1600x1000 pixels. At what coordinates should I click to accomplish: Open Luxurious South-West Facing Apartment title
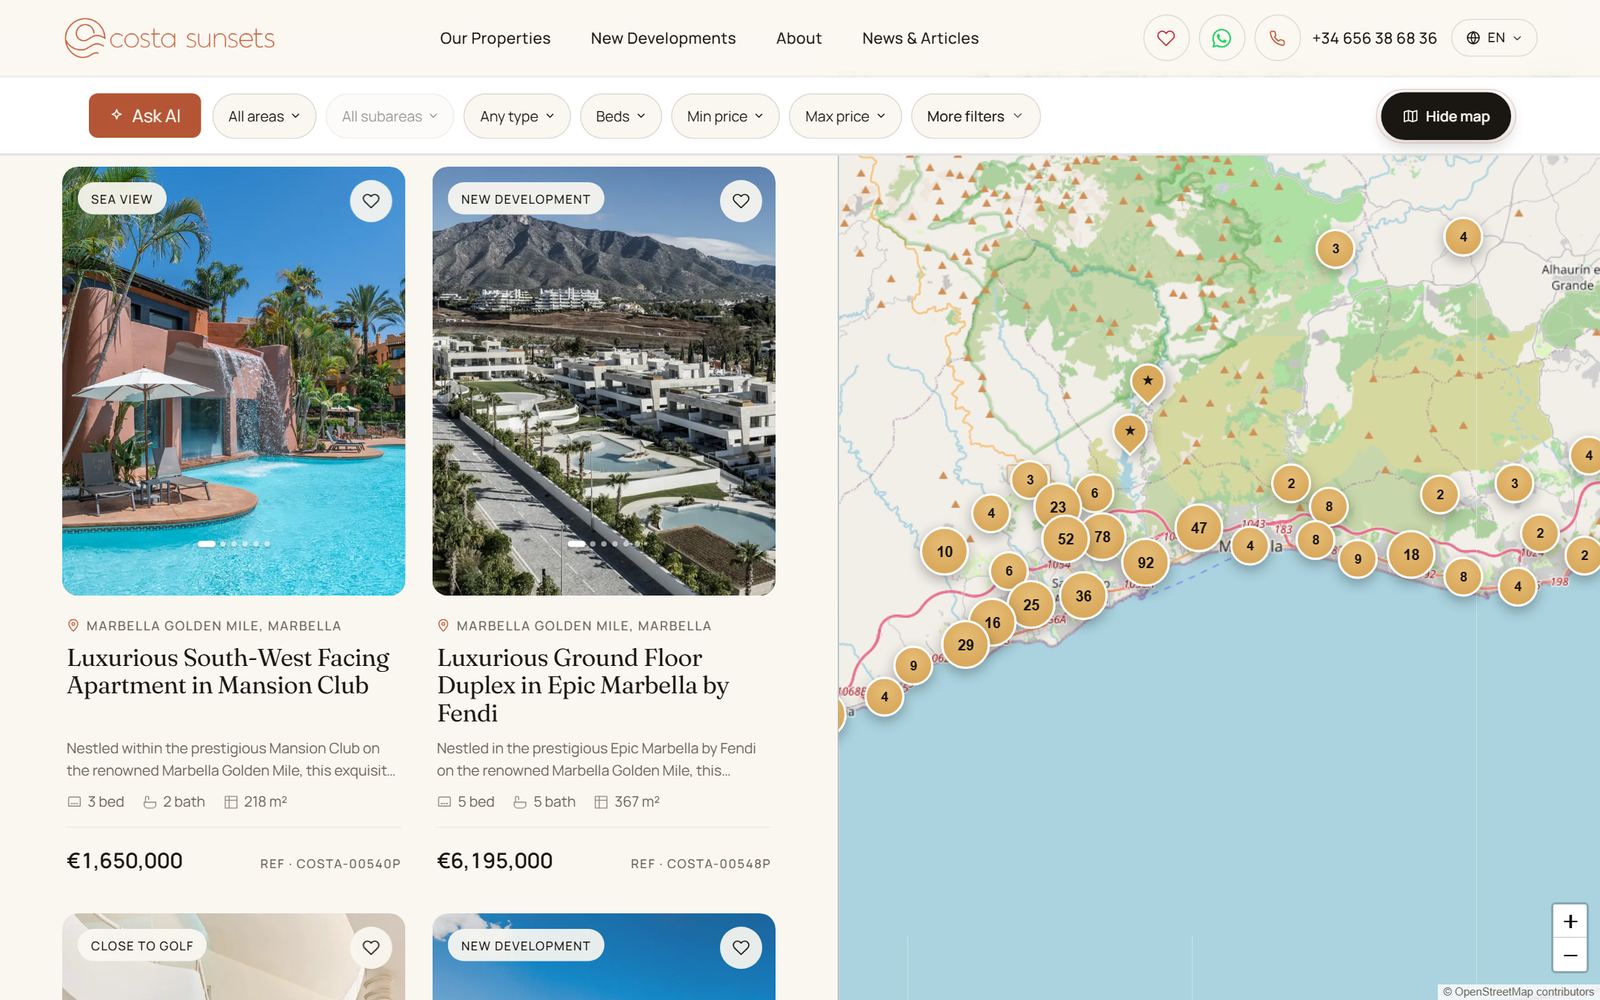(228, 672)
